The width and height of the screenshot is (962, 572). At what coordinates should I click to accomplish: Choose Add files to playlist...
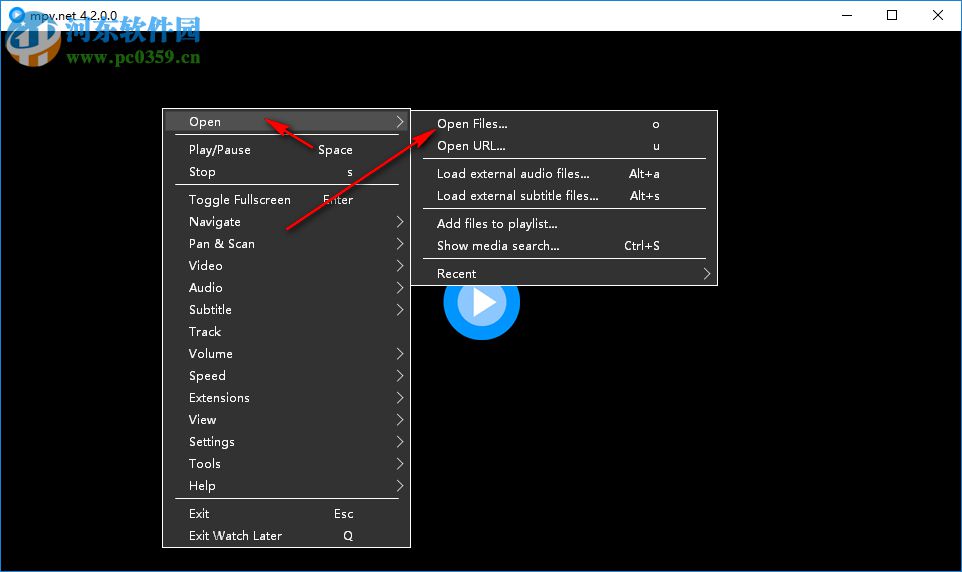click(x=564, y=224)
